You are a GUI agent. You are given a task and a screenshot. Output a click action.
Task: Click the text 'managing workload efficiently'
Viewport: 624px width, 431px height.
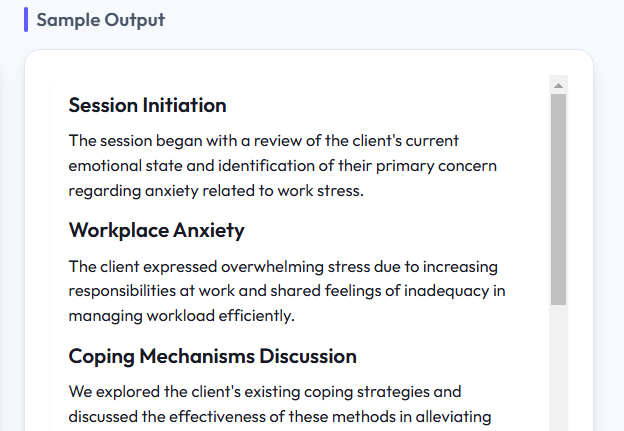click(181, 316)
